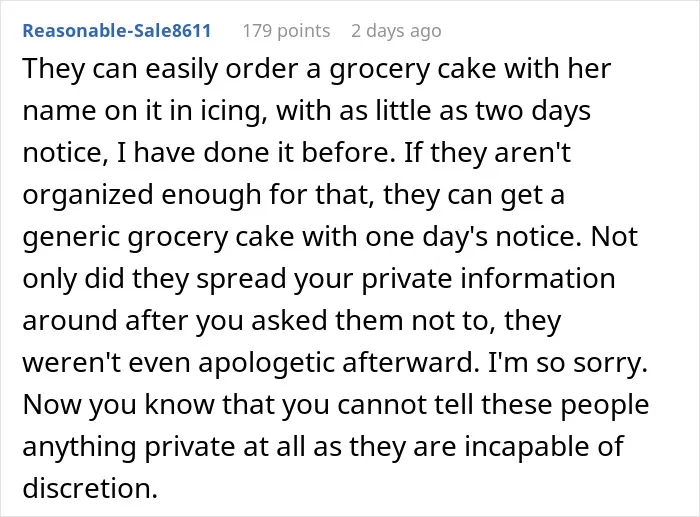Click the phrase 'two days' in second line

point(533,111)
